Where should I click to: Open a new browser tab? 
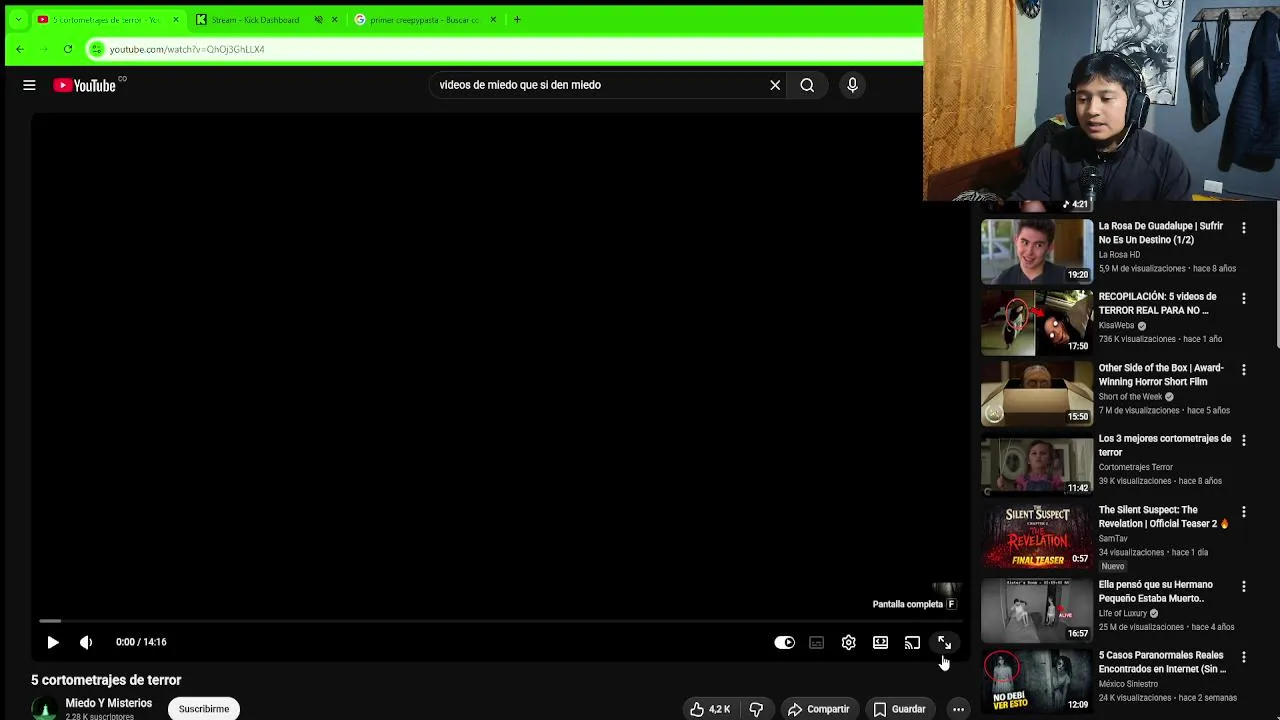click(517, 20)
